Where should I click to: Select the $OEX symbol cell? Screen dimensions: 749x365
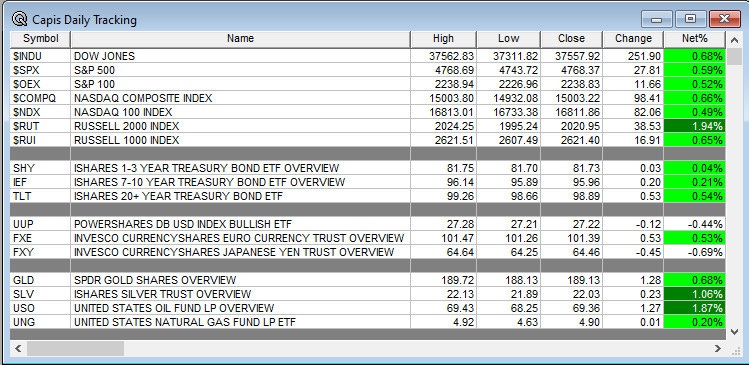coord(41,84)
